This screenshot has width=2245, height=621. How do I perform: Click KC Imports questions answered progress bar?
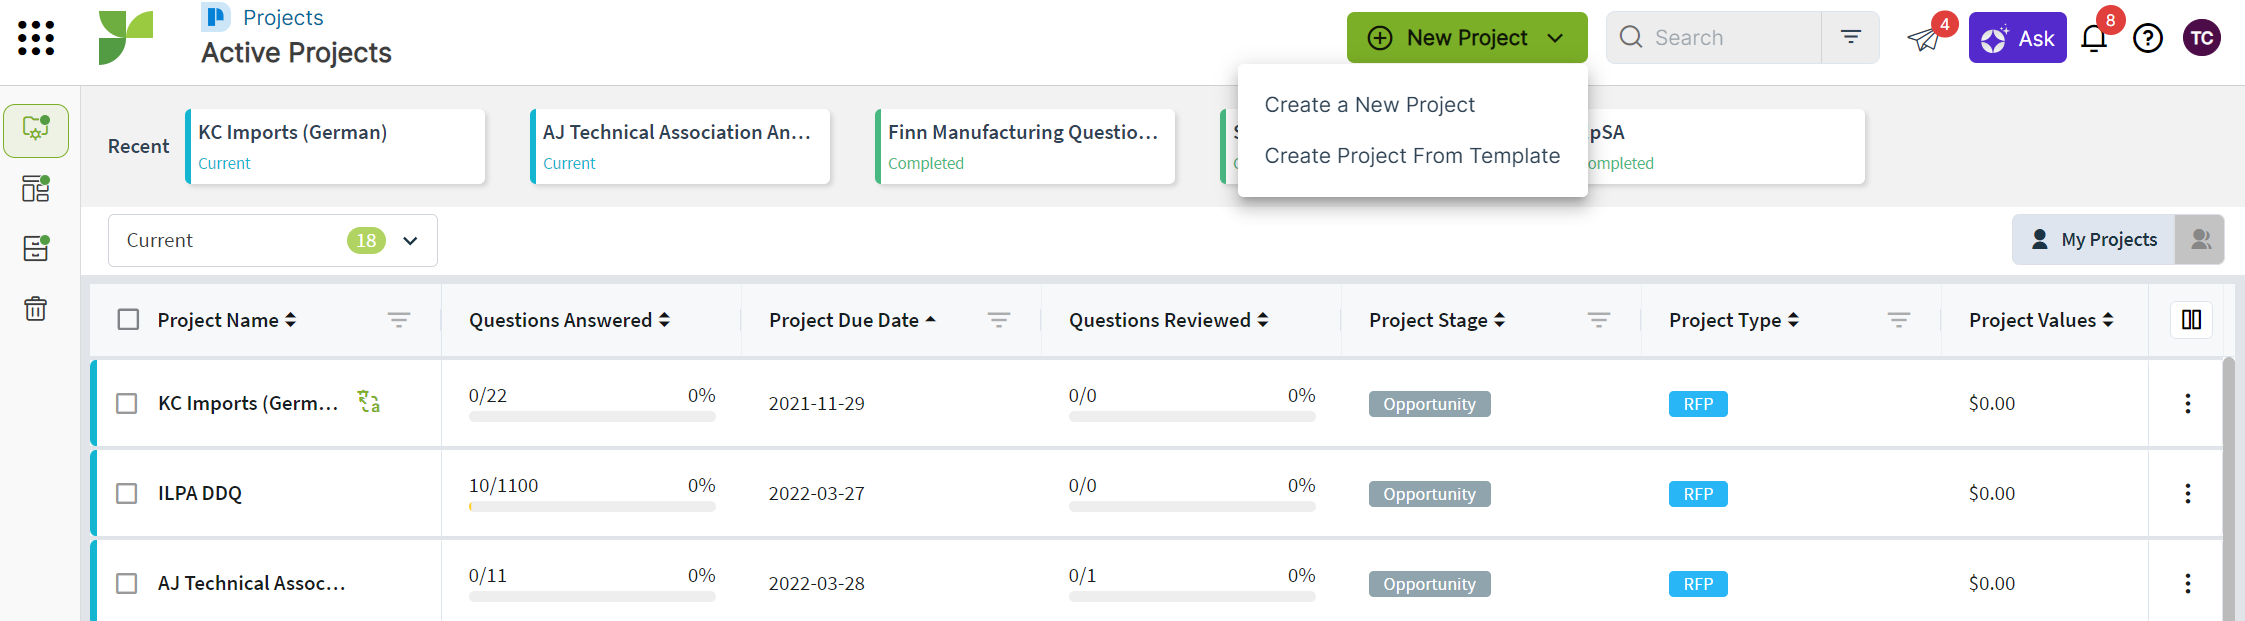coord(592,417)
